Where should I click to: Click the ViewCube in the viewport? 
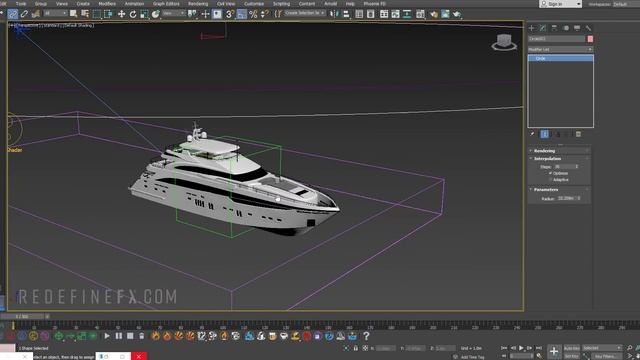[x=504, y=42]
